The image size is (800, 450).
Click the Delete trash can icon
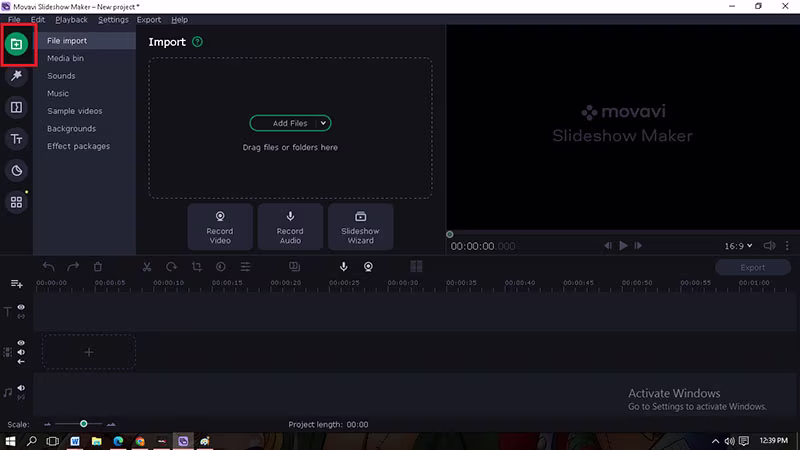pyautogui.click(x=98, y=266)
